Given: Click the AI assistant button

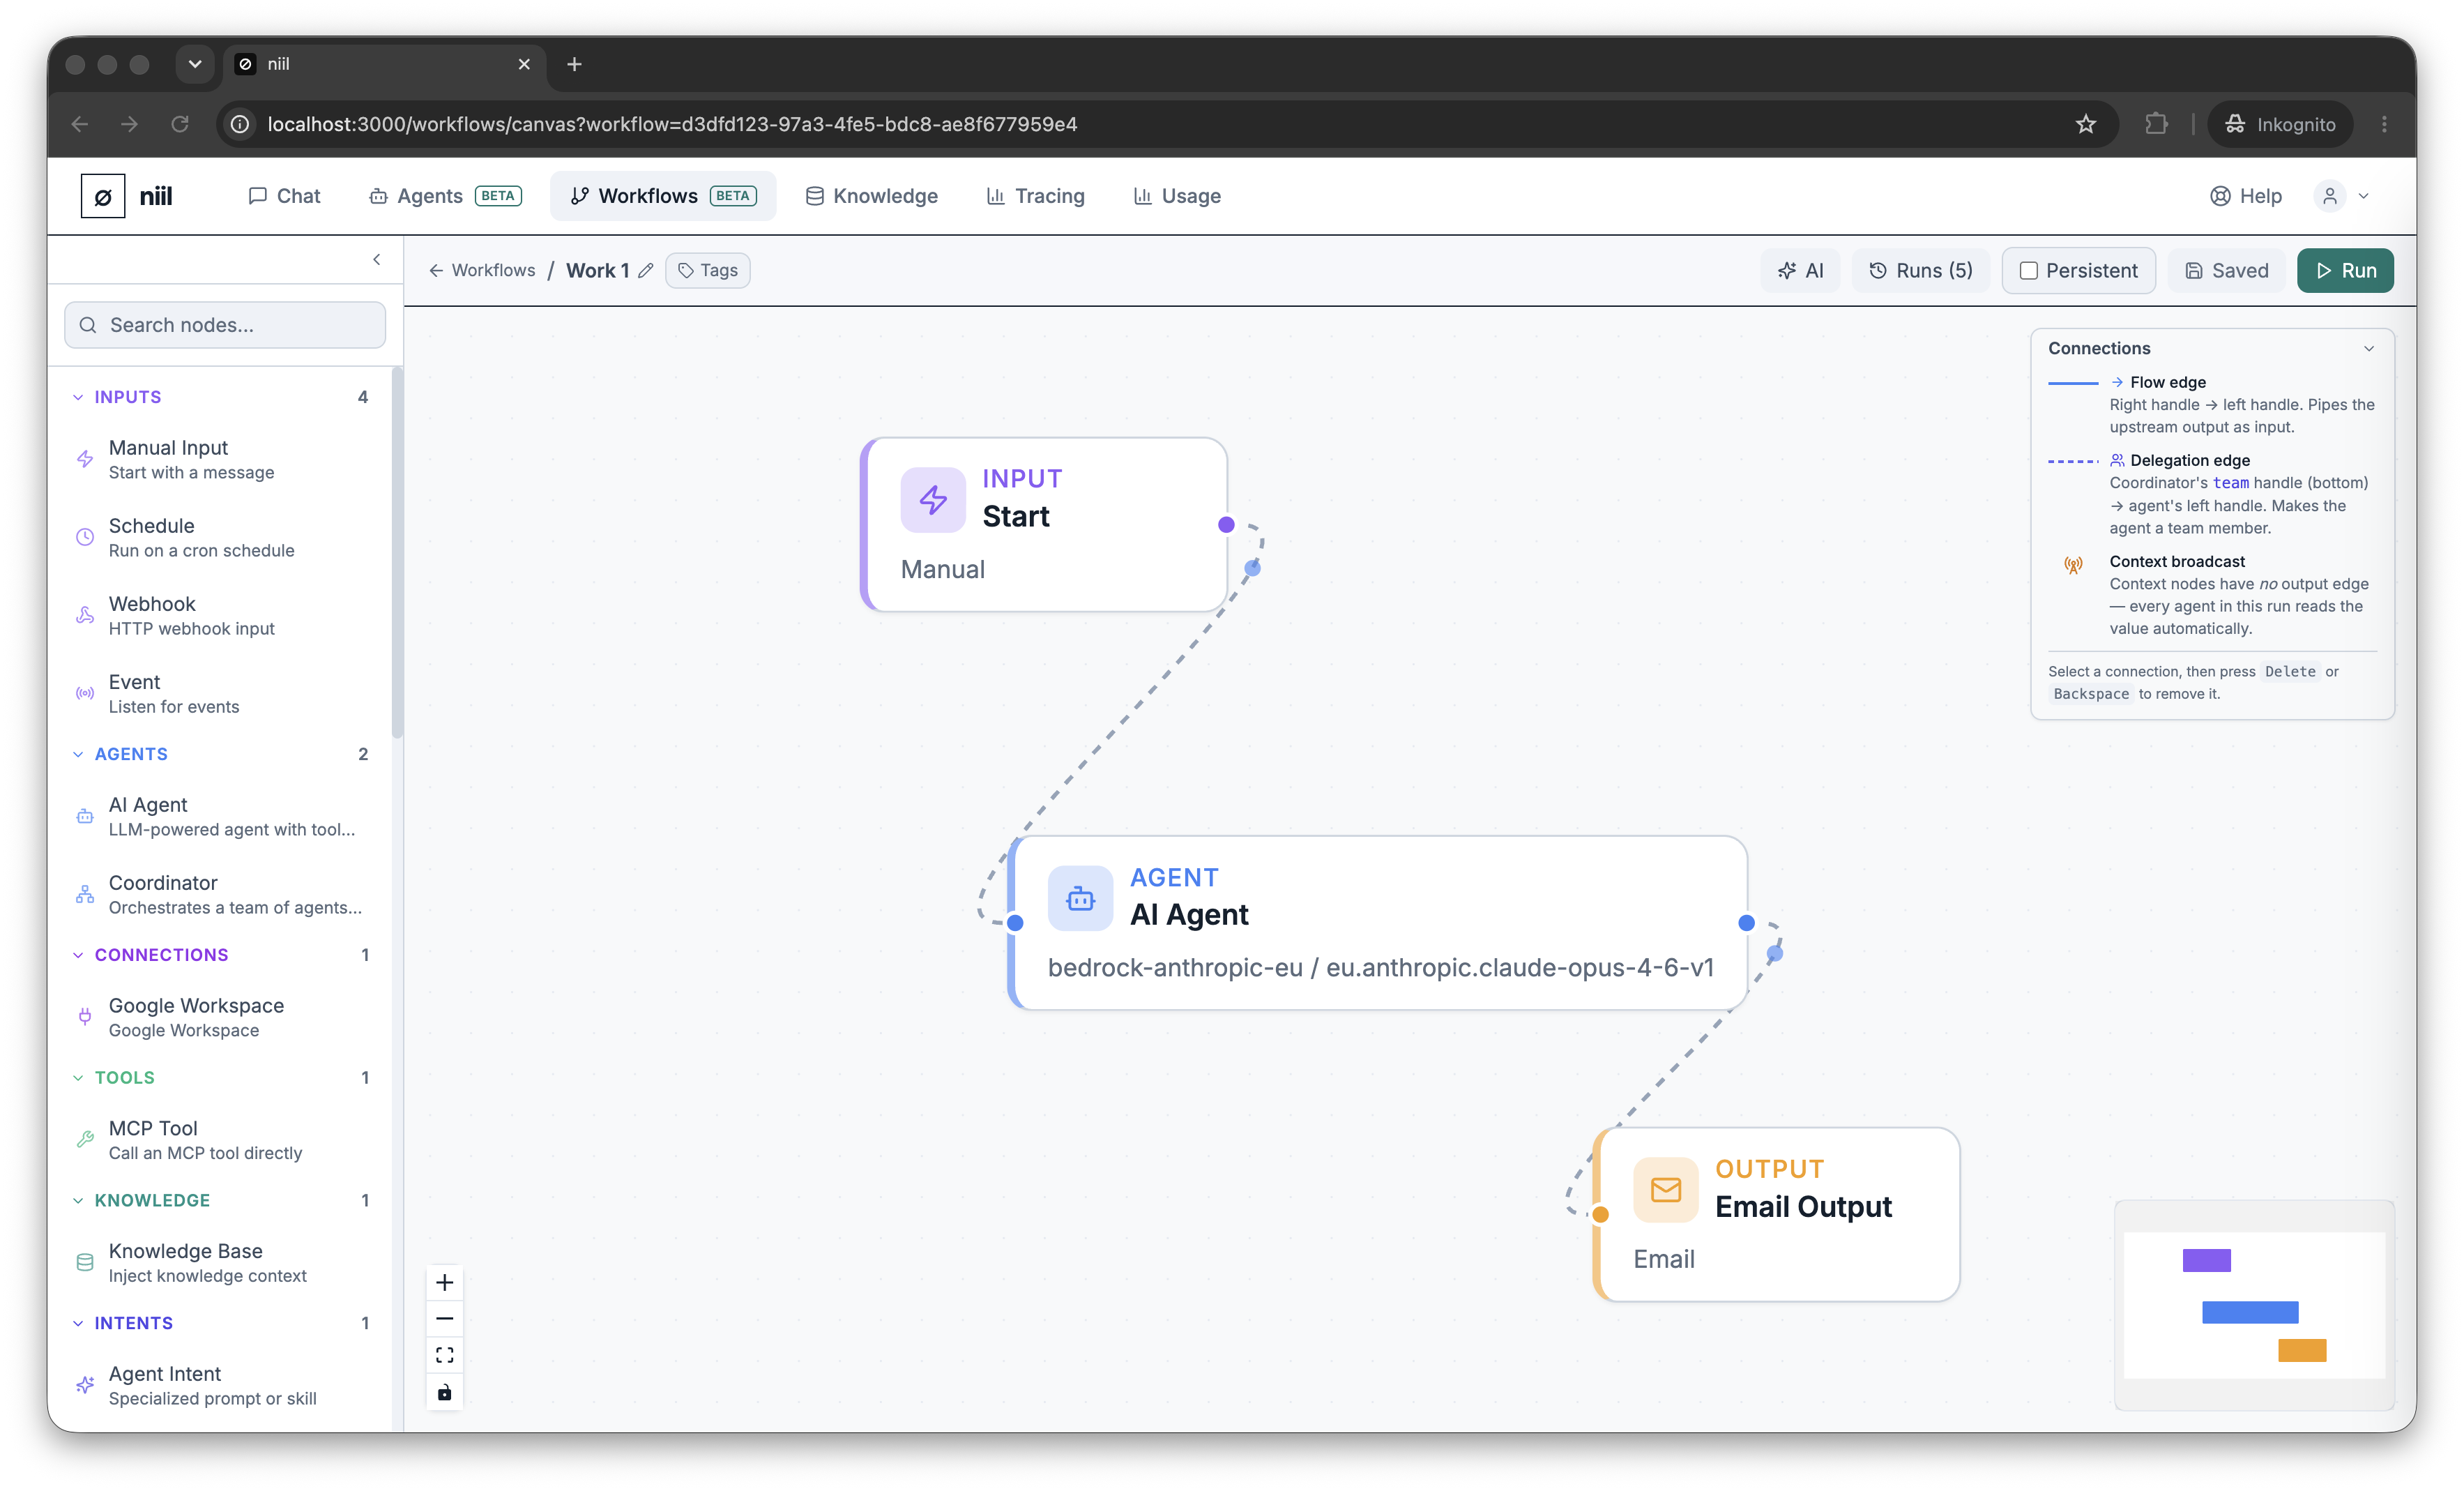Looking at the screenshot, I should pos(1800,270).
